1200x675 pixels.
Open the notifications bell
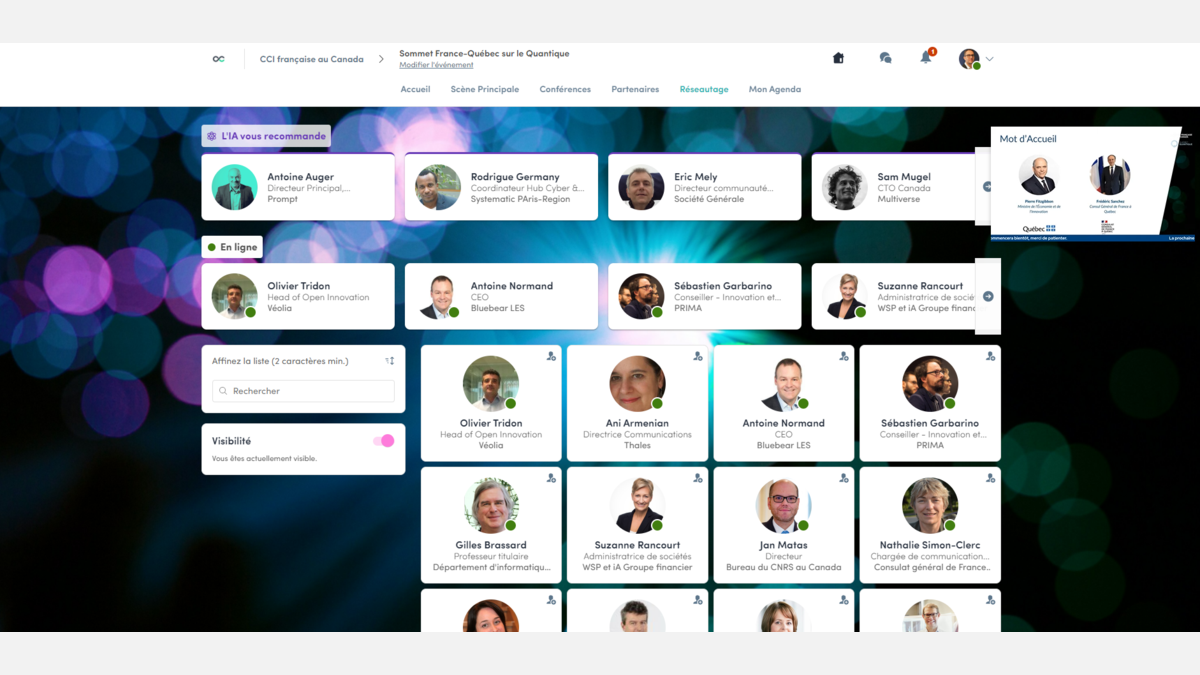(x=926, y=58)
